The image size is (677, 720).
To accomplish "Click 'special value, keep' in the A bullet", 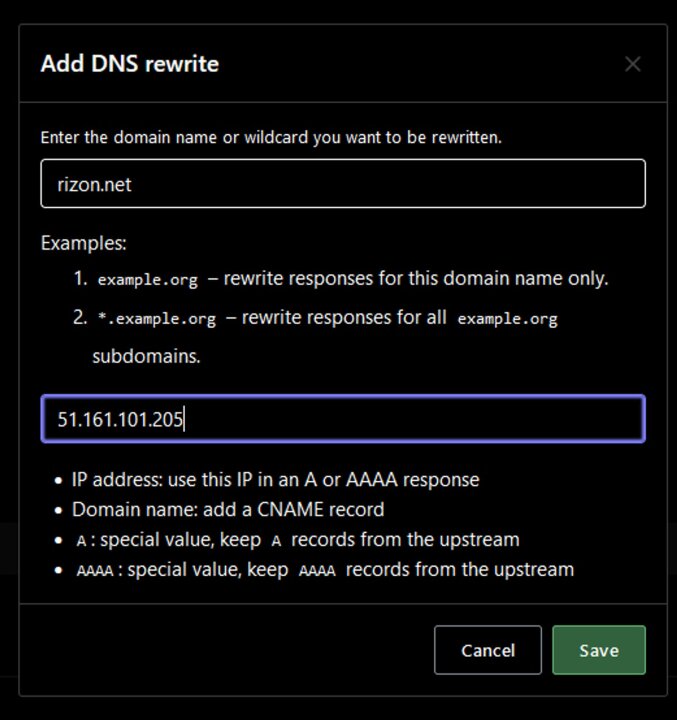I will [x=181, y=540].
